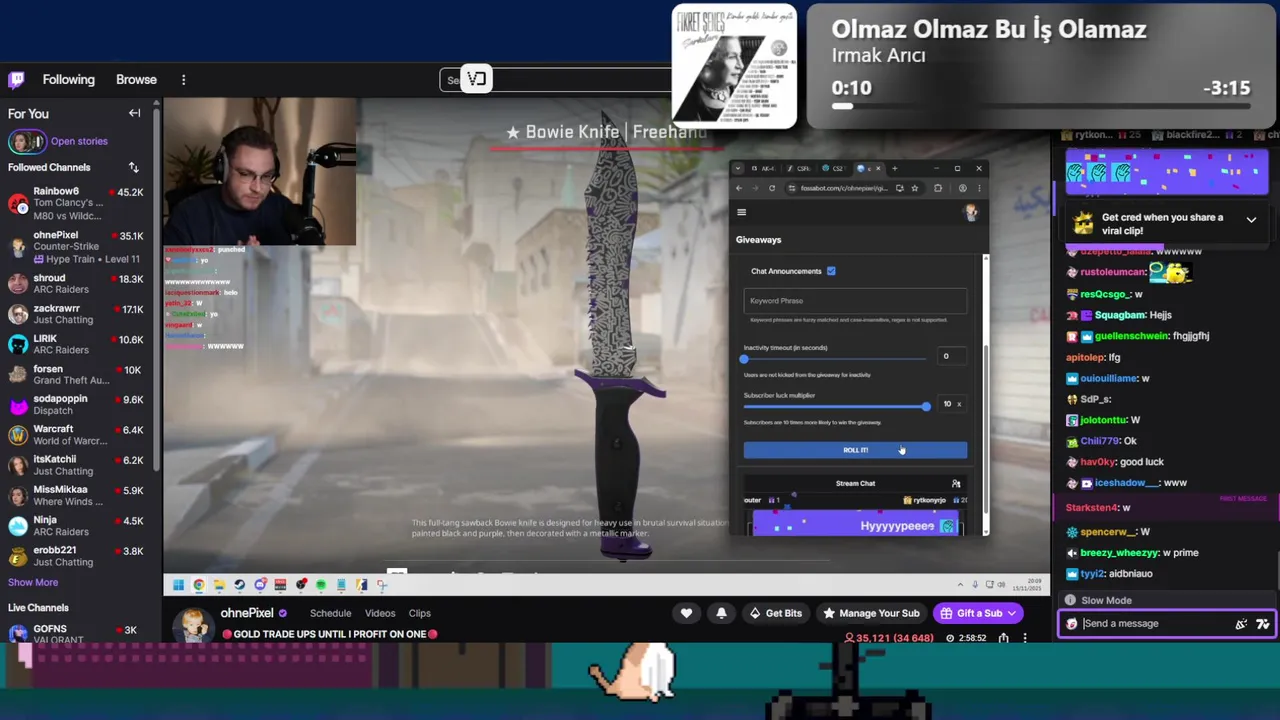This screenshot has width=1280, height=720.
Task: Click the ohnePixel channel avatar
Action: 194,624
